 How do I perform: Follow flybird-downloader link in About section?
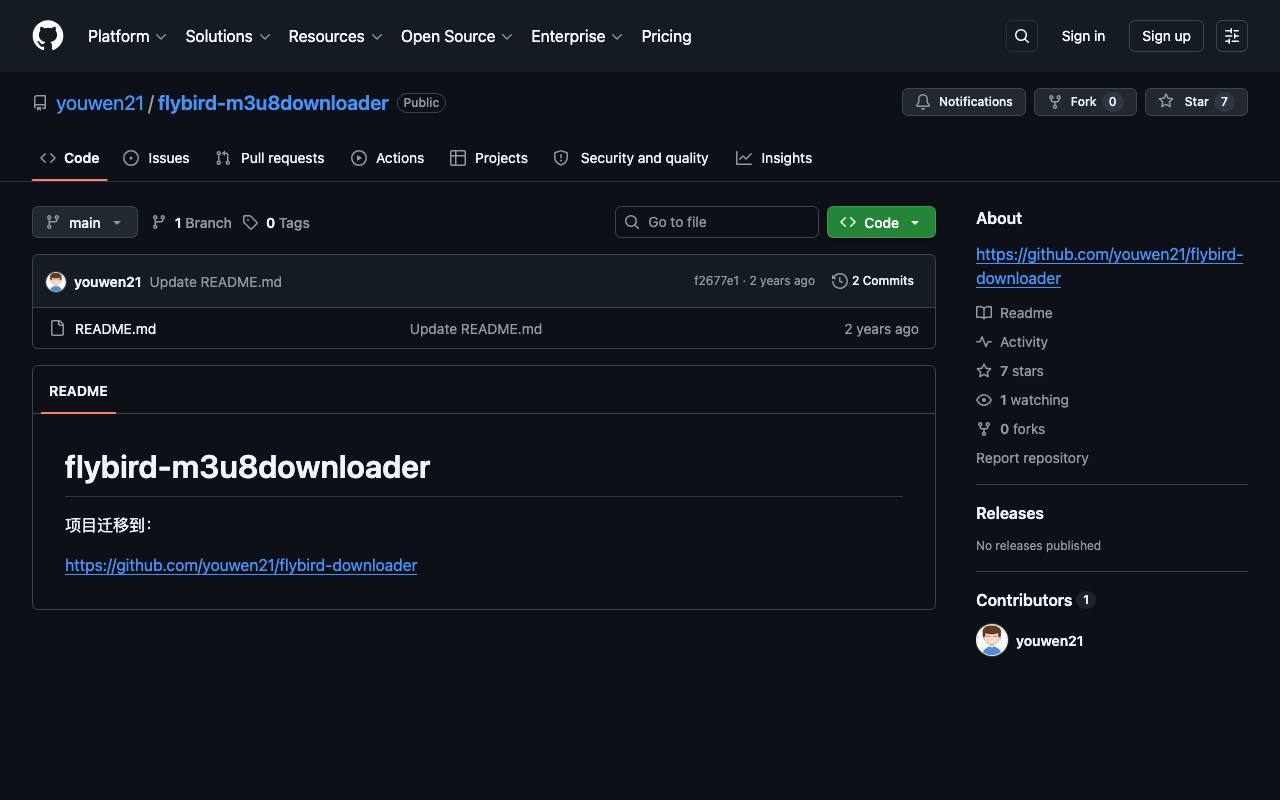[1110, 266]
